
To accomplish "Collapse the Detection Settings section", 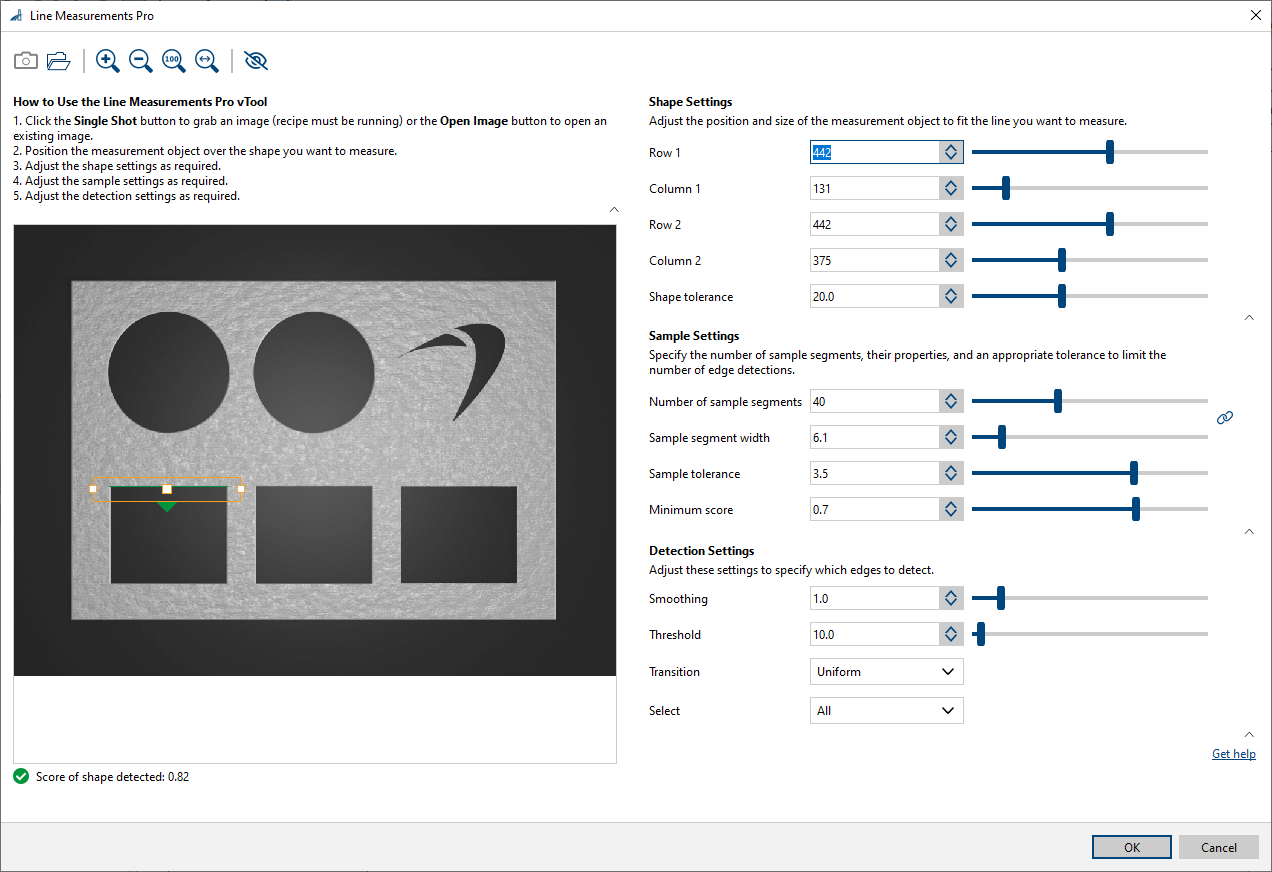I will click(x=1248, y=735).
